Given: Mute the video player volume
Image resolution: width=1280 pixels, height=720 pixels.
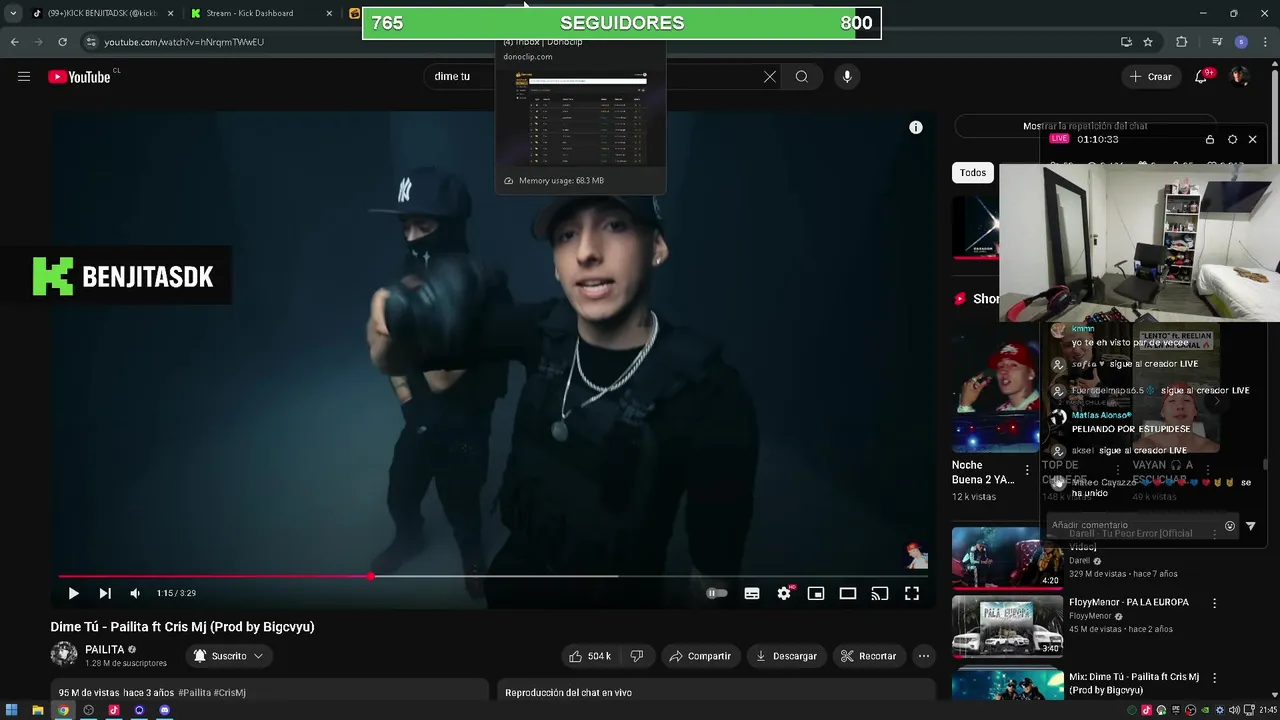Looking at the screenshot, I should click(135, 593).
